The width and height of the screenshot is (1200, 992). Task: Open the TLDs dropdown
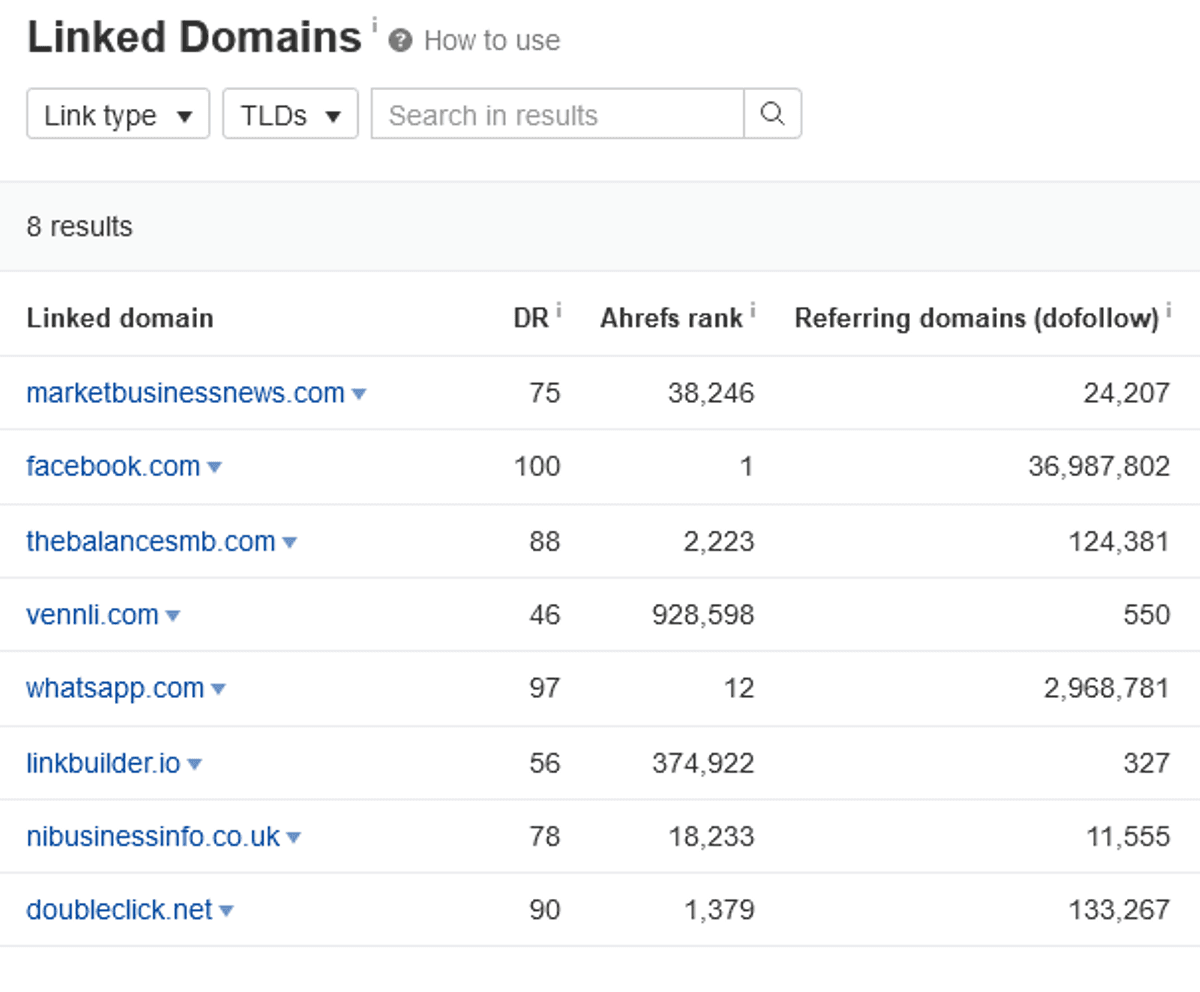coord(290,114)
